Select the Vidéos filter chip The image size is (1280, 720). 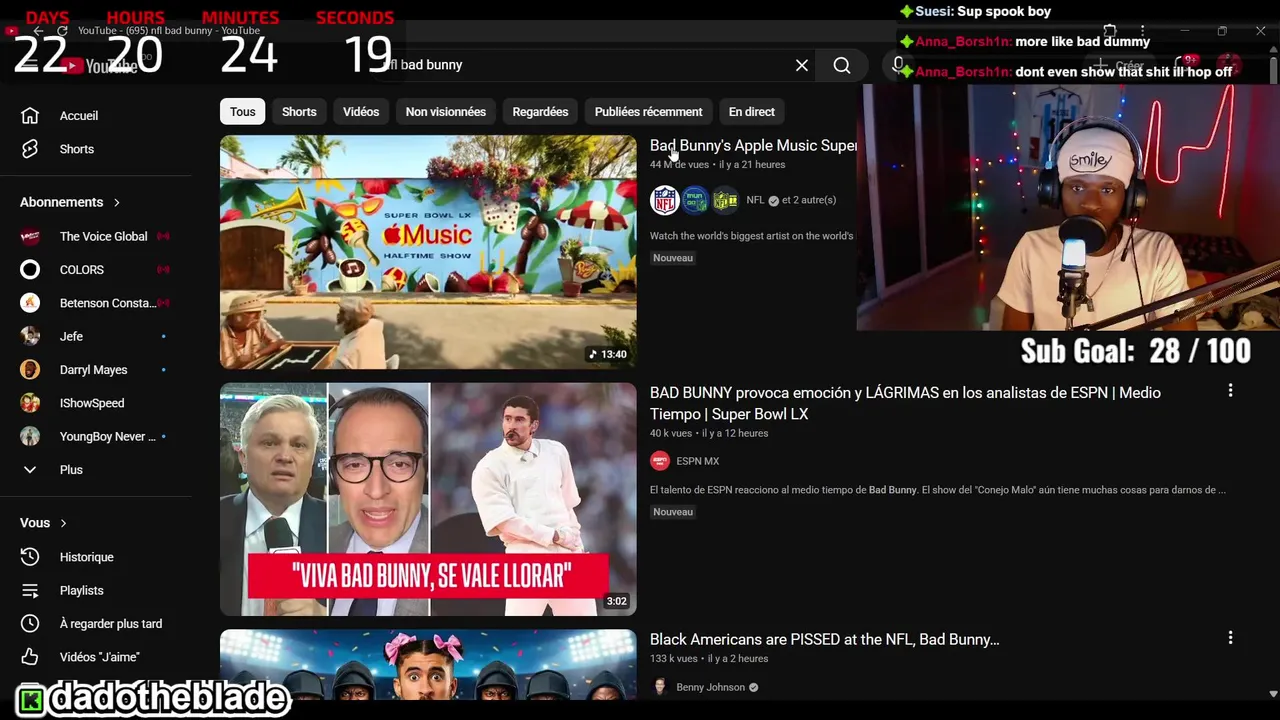point(361,112)
